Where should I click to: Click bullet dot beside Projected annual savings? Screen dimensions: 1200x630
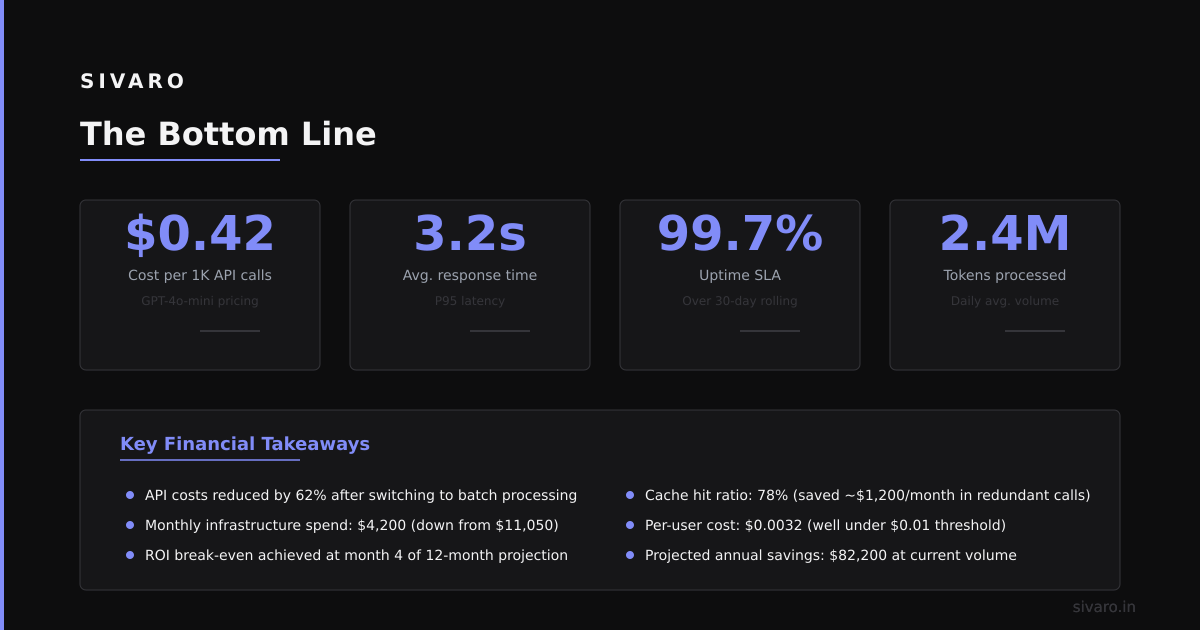[x=630, y=555]
